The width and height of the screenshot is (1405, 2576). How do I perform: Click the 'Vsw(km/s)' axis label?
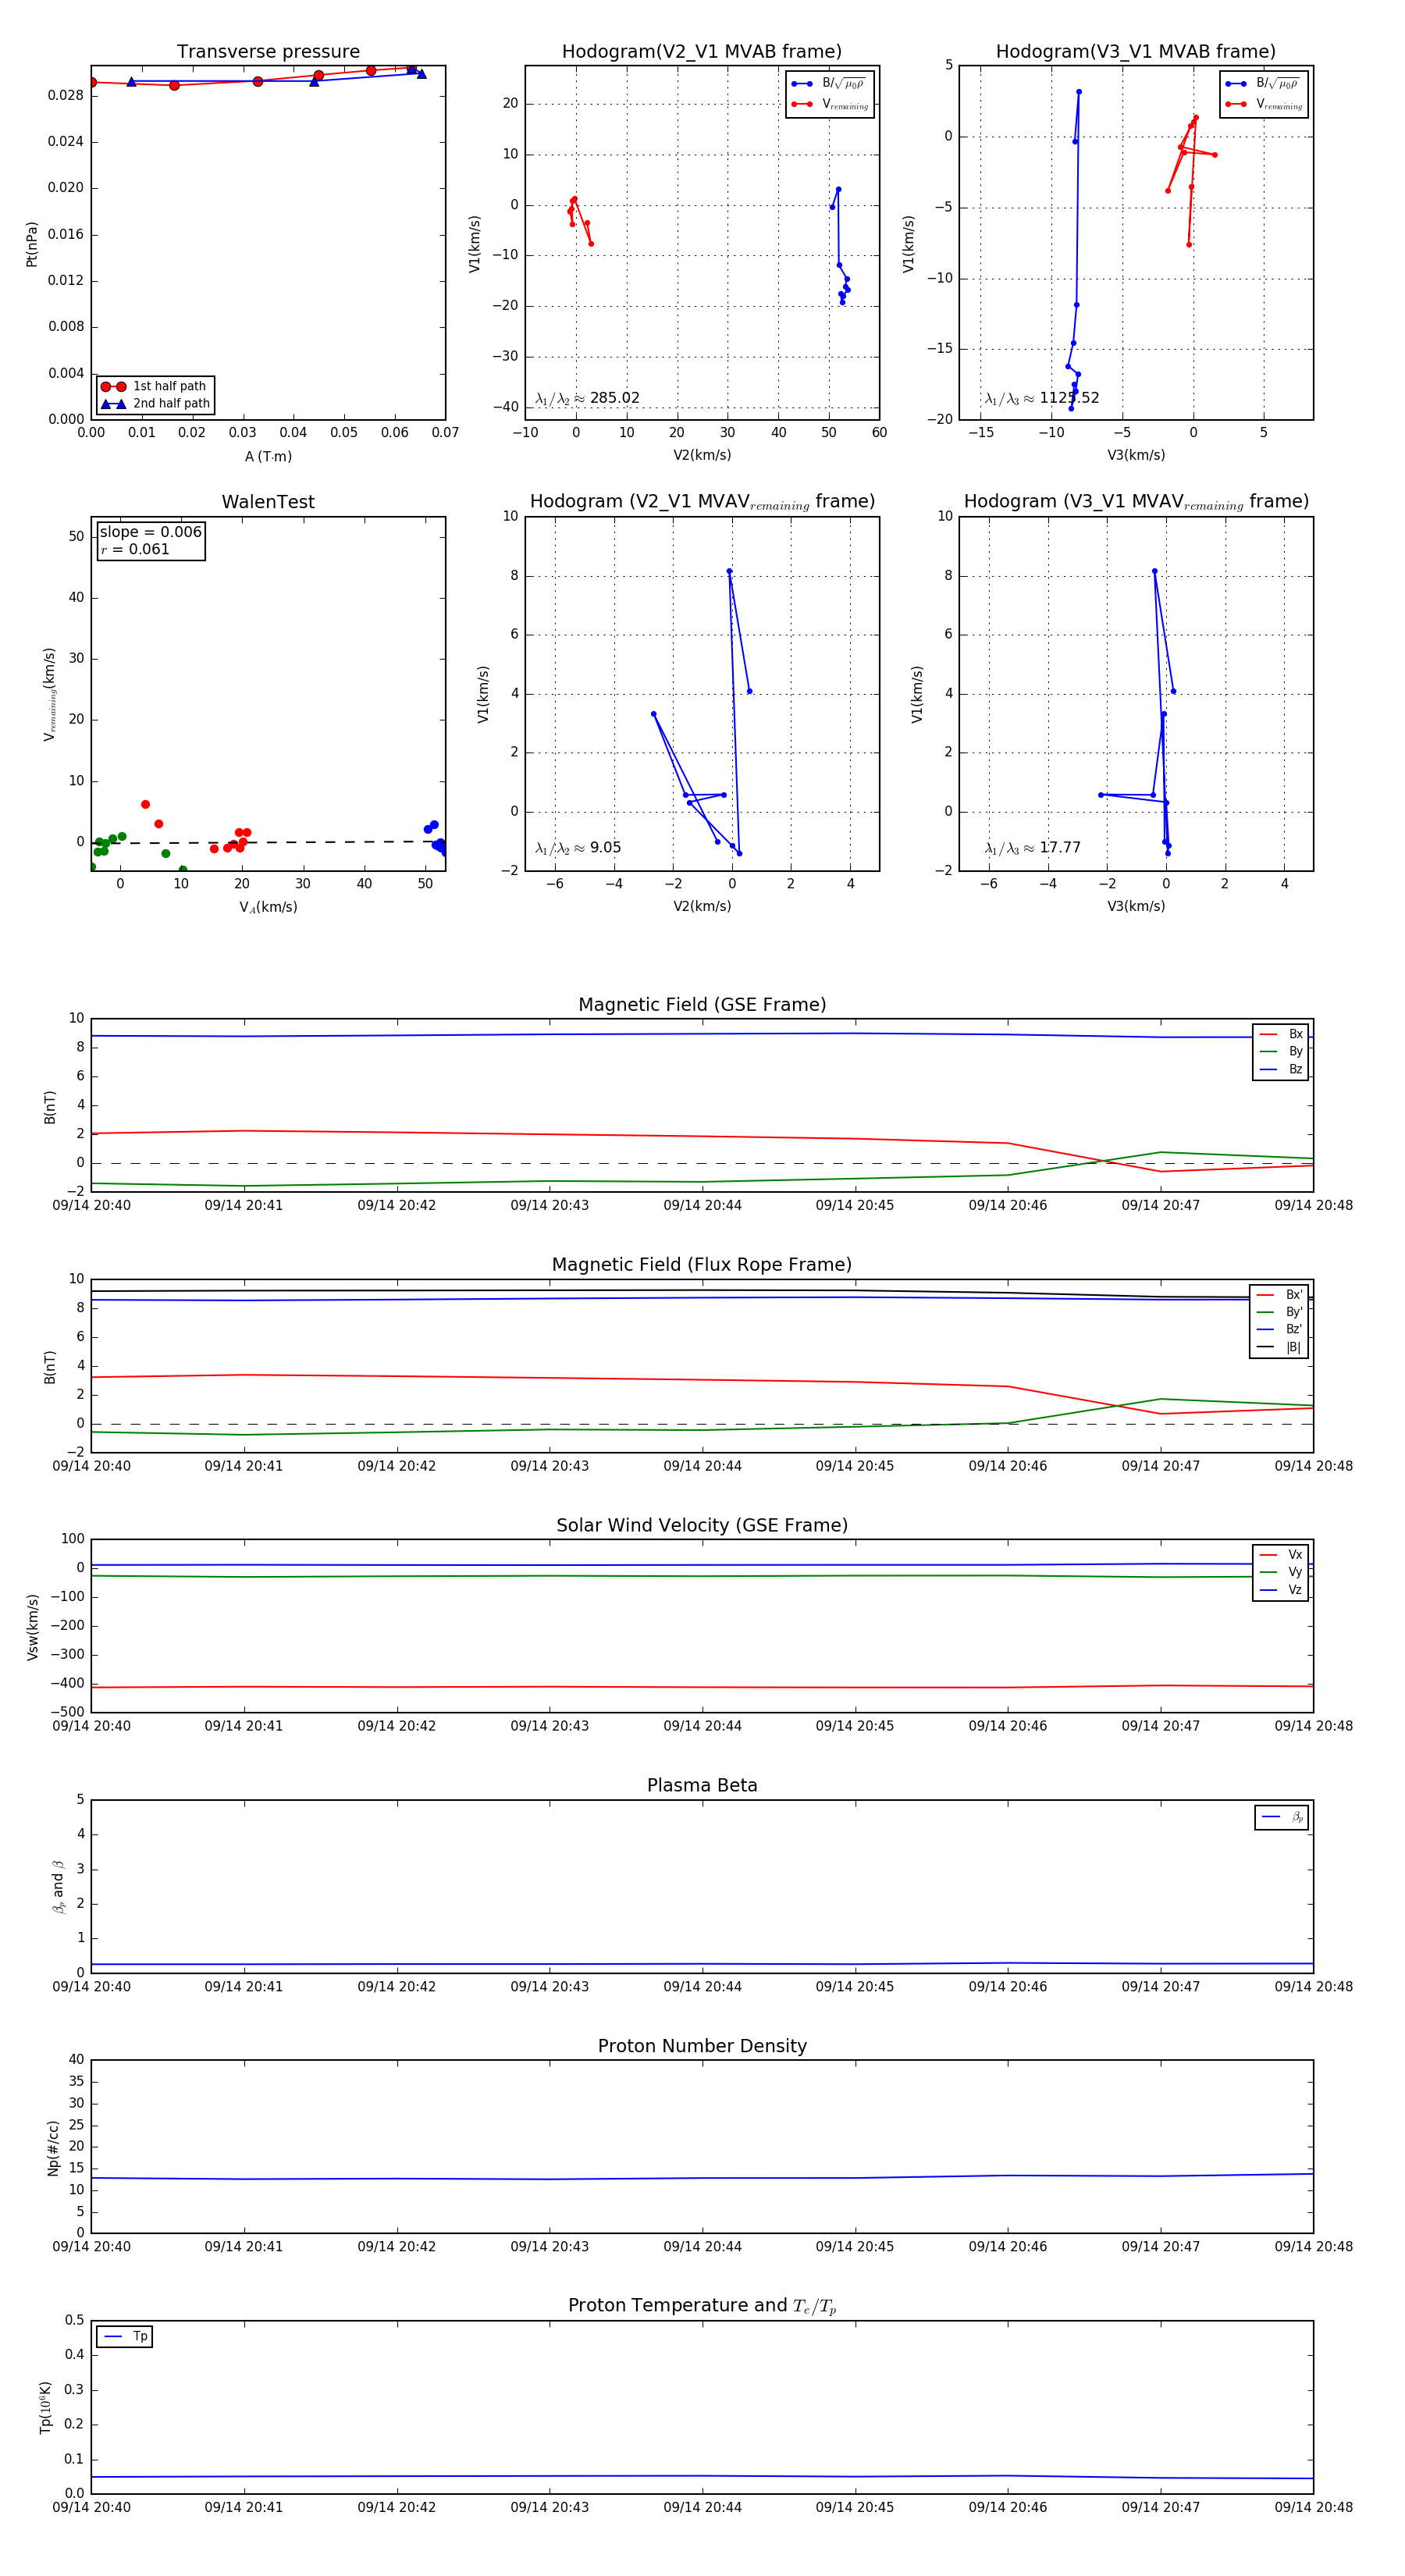33,1627
